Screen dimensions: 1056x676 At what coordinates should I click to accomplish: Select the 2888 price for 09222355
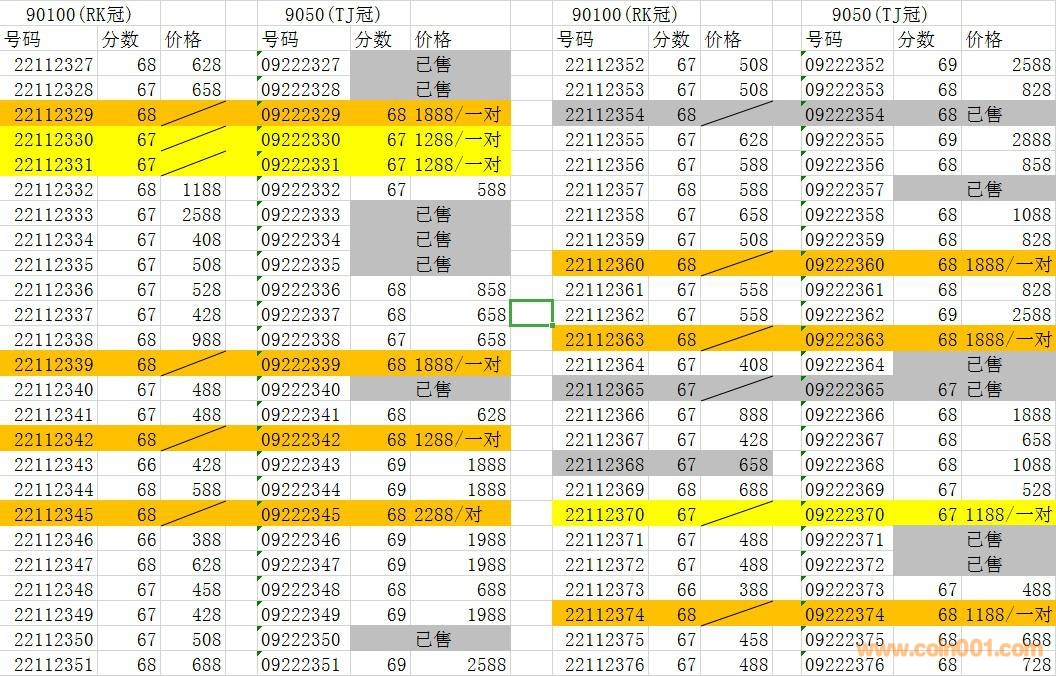(x=1008, y=139)
